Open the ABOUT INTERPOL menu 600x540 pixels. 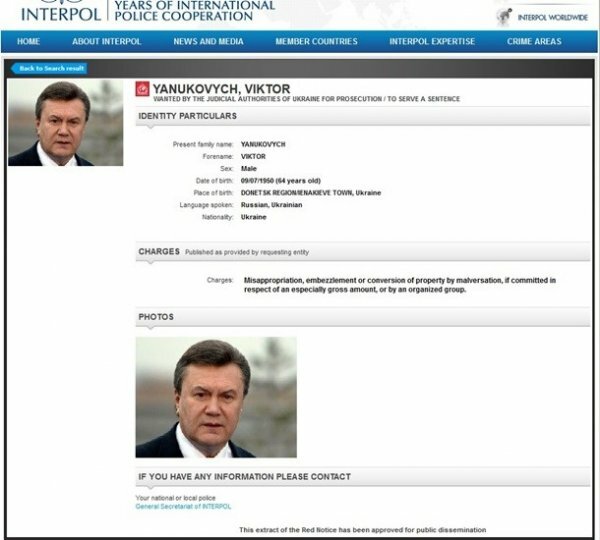tap(107, 41)
